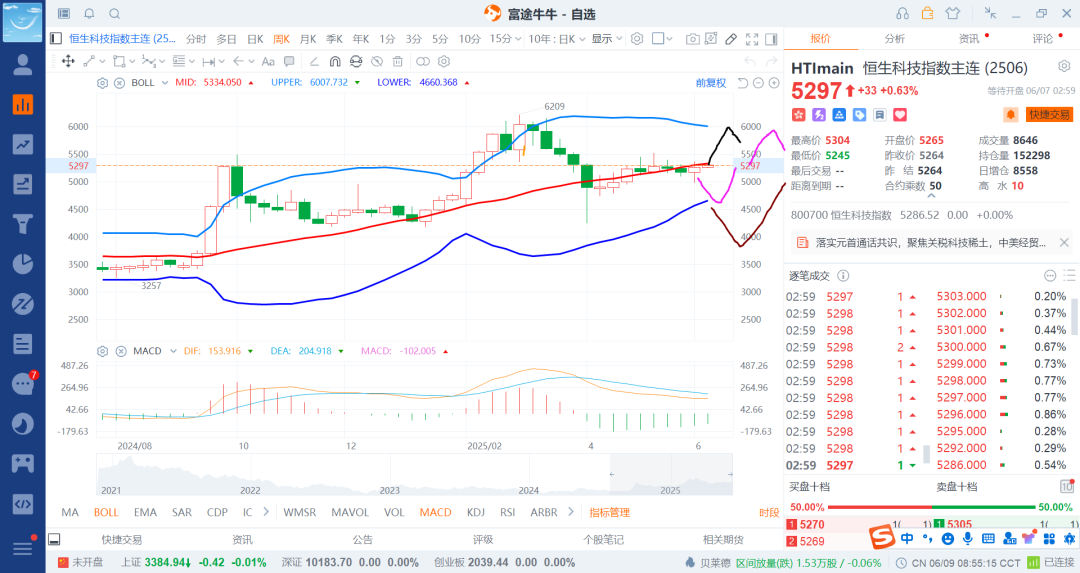Expand the line drawing tool dropdown
Screen dimensions: 1080x573
pyautogui.click(x=103, y=61)
